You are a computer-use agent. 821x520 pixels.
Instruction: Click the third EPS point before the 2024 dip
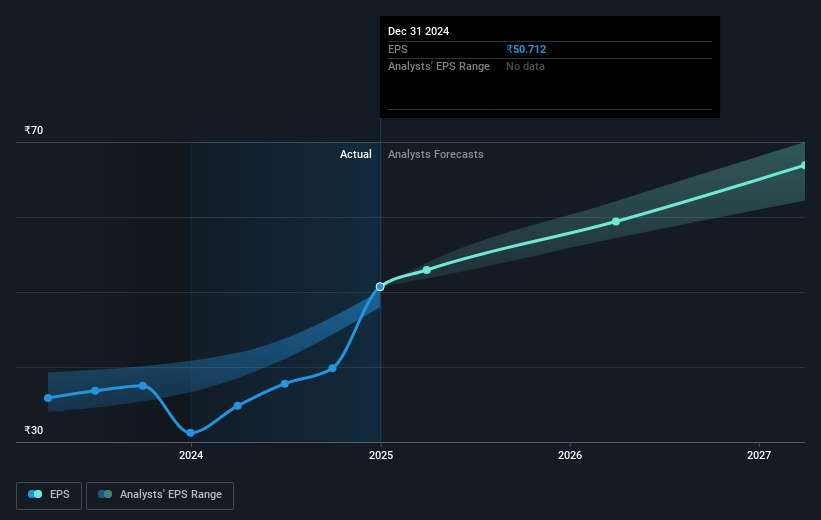(x=143, y=385)
